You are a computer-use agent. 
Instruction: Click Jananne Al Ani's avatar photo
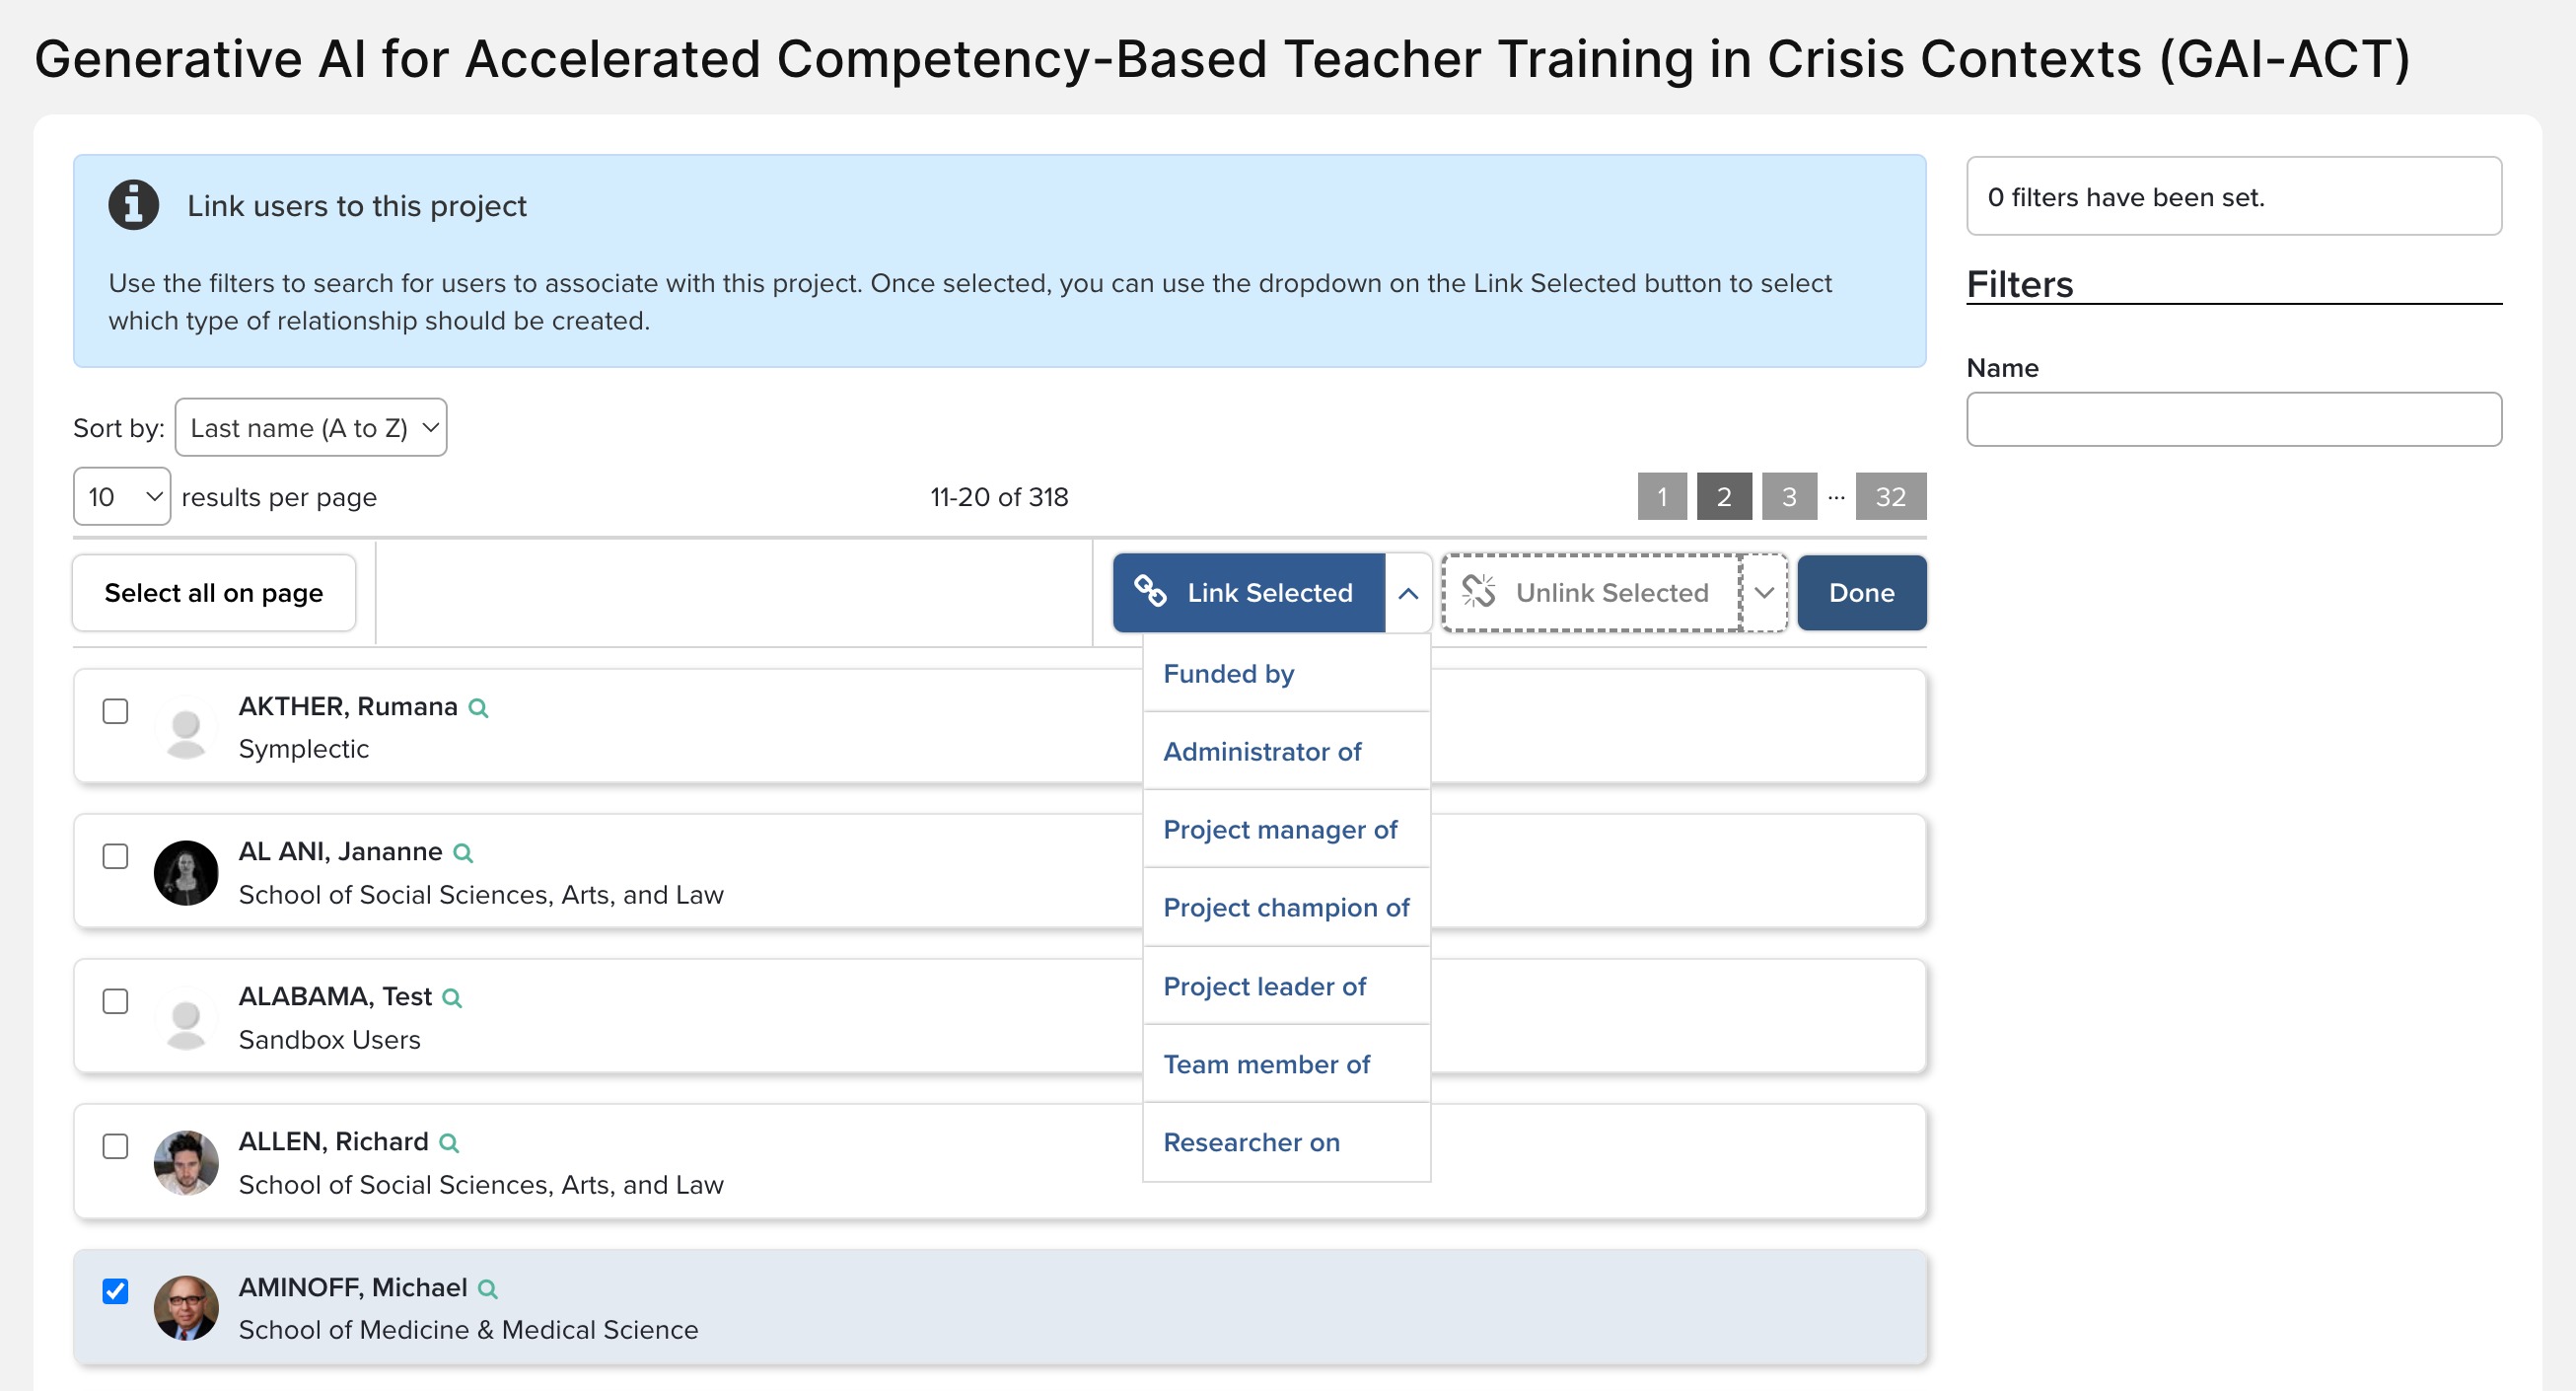click(x=186, y=873)
